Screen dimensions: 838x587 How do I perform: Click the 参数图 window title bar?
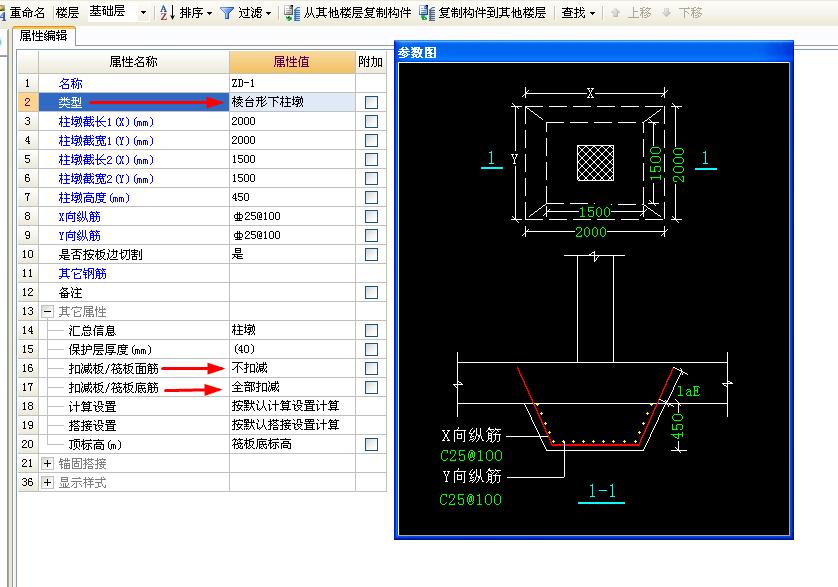(x=594, y=52)
